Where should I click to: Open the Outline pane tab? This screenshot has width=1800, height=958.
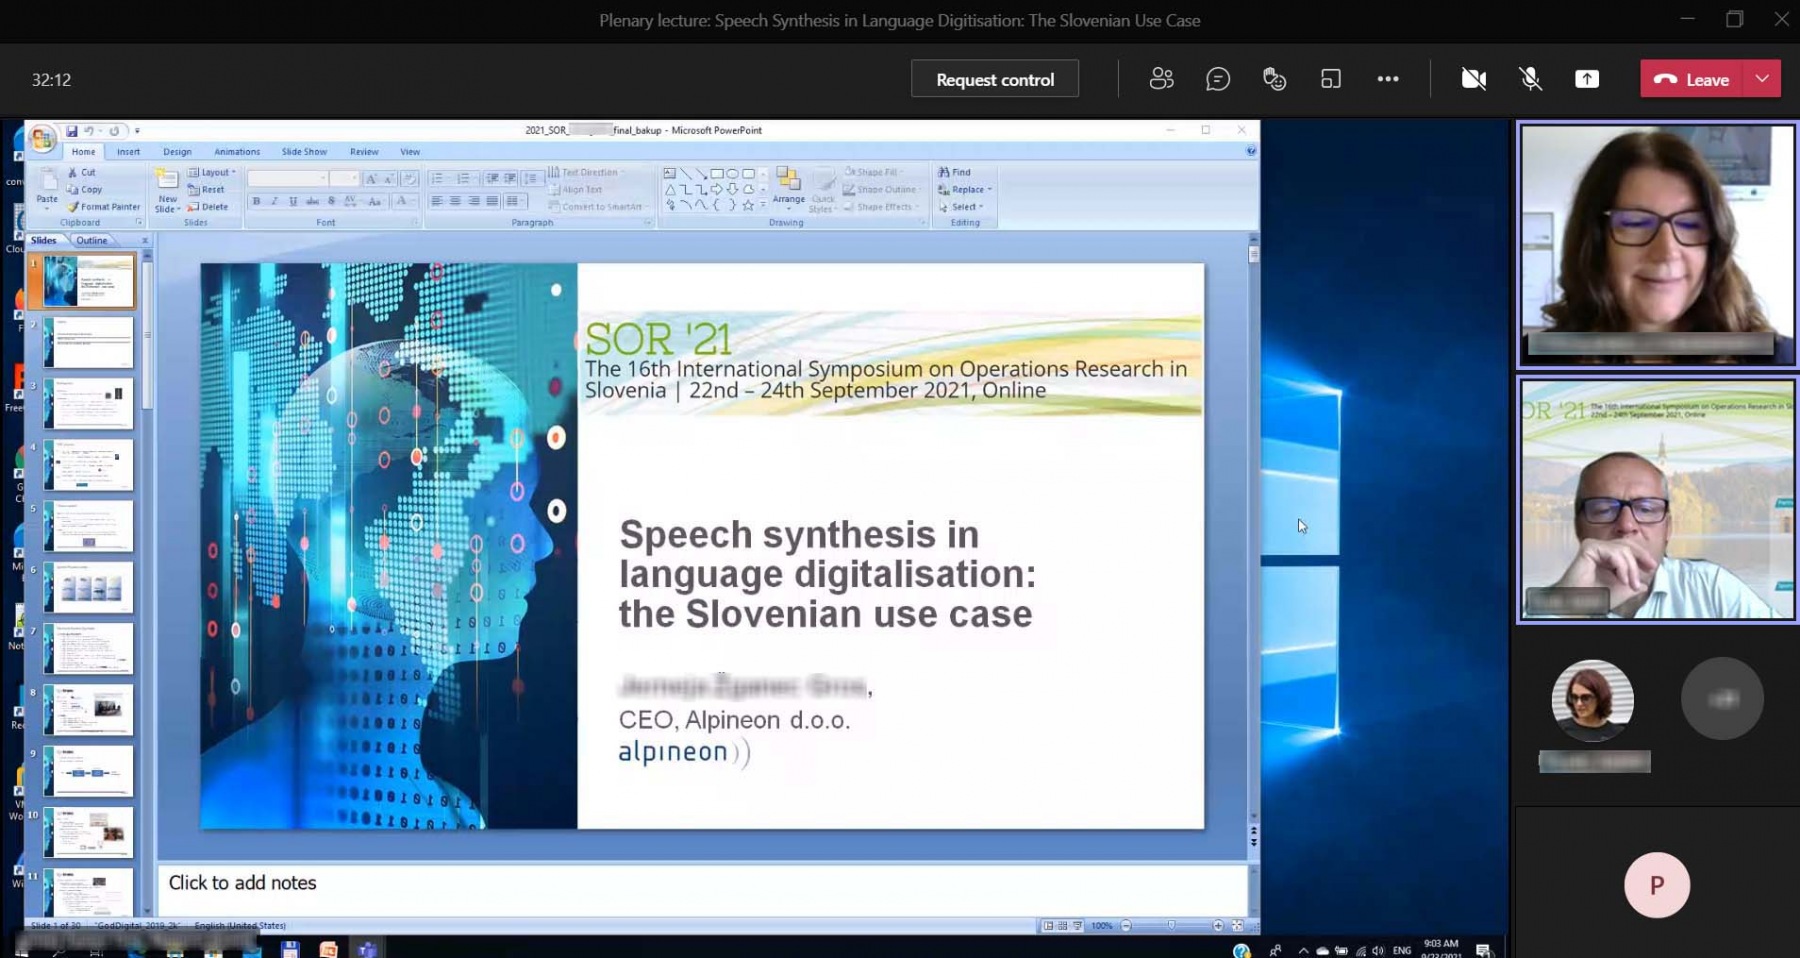click(x=92, y=240)
